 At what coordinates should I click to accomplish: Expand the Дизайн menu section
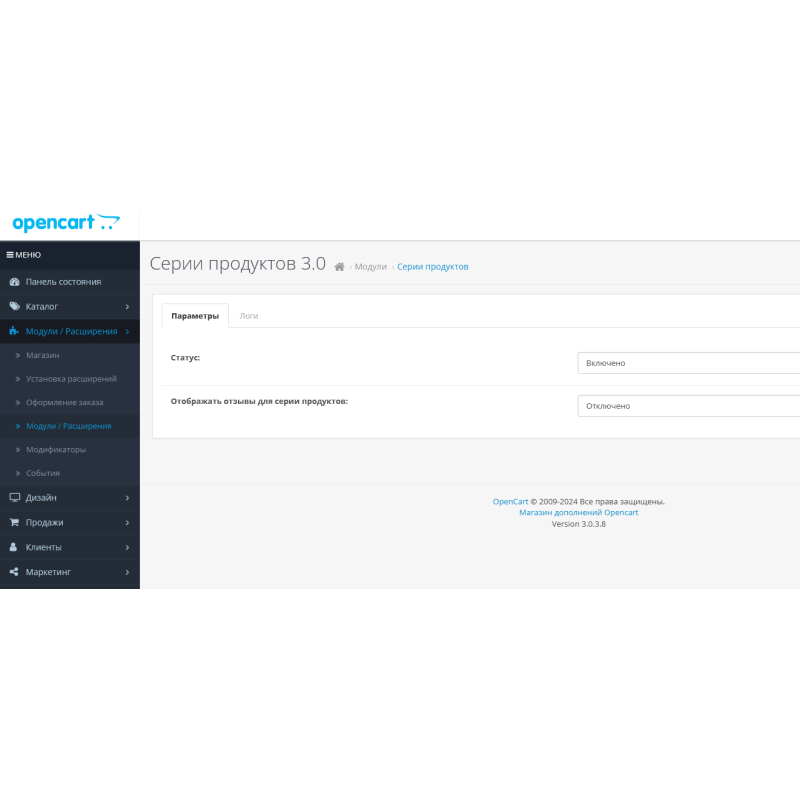tap(70, 497)
